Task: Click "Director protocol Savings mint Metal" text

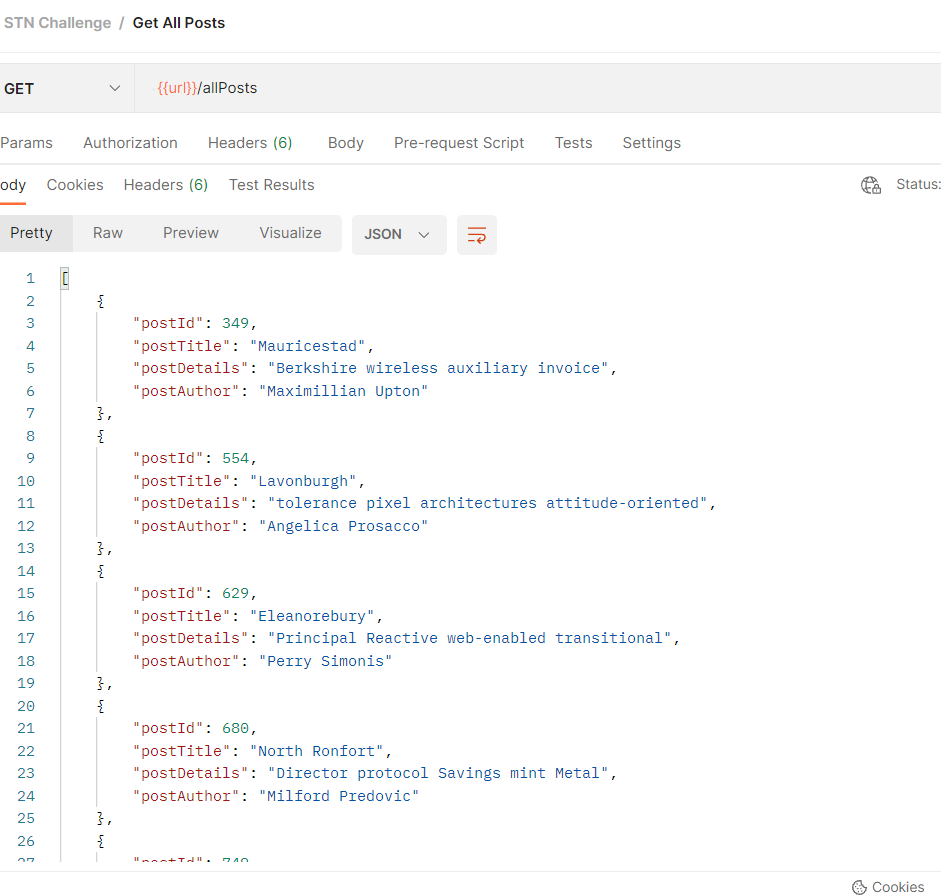Action: click(x=438, y=774)
